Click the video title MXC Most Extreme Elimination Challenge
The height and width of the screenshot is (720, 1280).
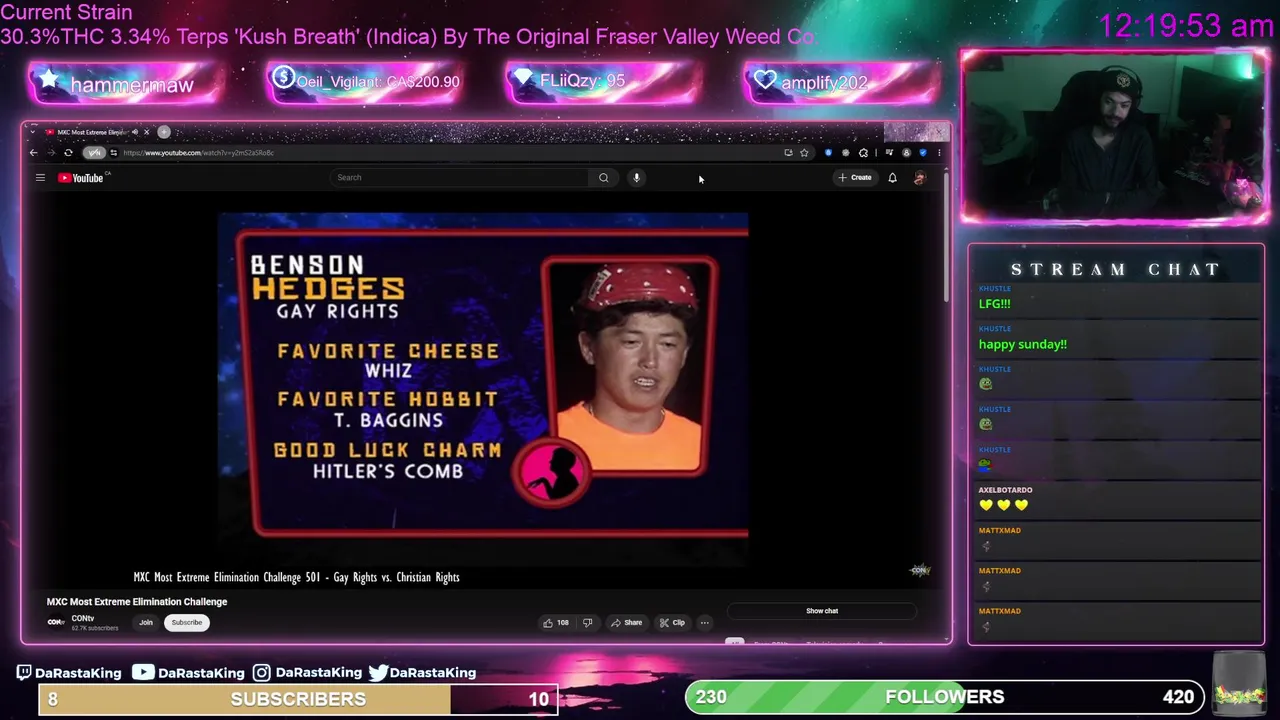[137, 602]
